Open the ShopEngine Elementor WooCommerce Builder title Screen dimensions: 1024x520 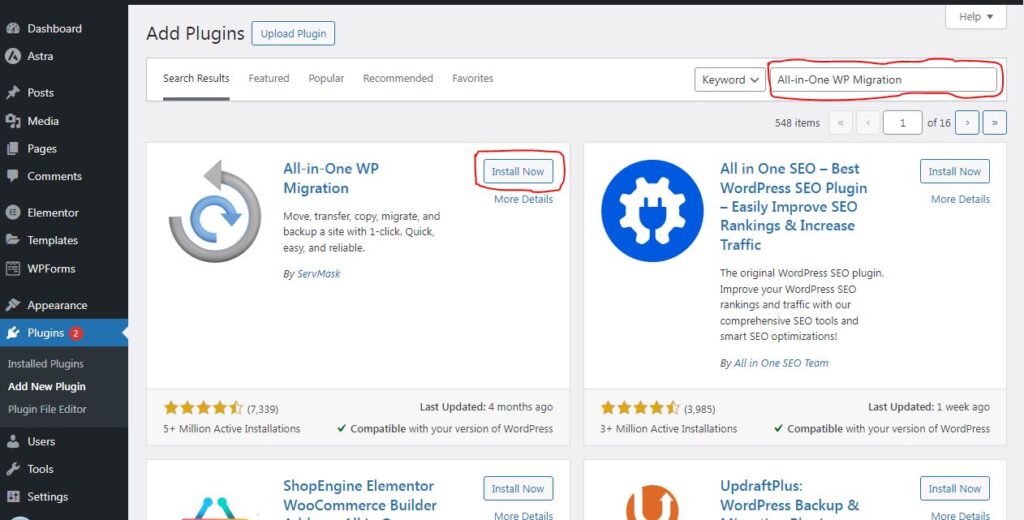359,502
